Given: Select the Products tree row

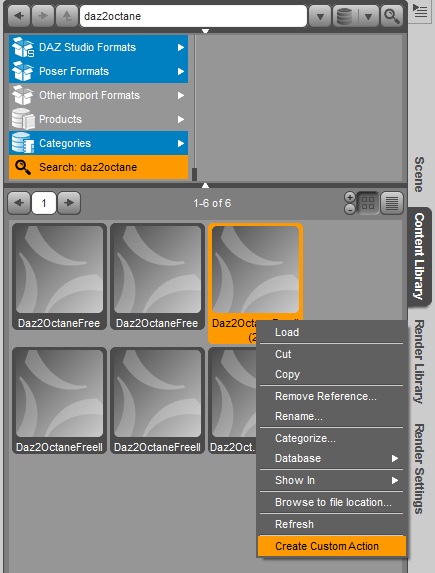Looking at the screenshot, I should [98, 119].
